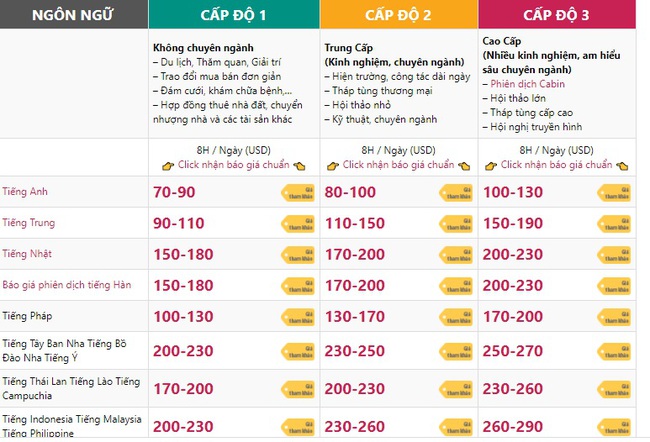The width and height of the screenshot is (650, 442).
Task: Click the price tag beside English 70-90
Action: coord(298,193)
